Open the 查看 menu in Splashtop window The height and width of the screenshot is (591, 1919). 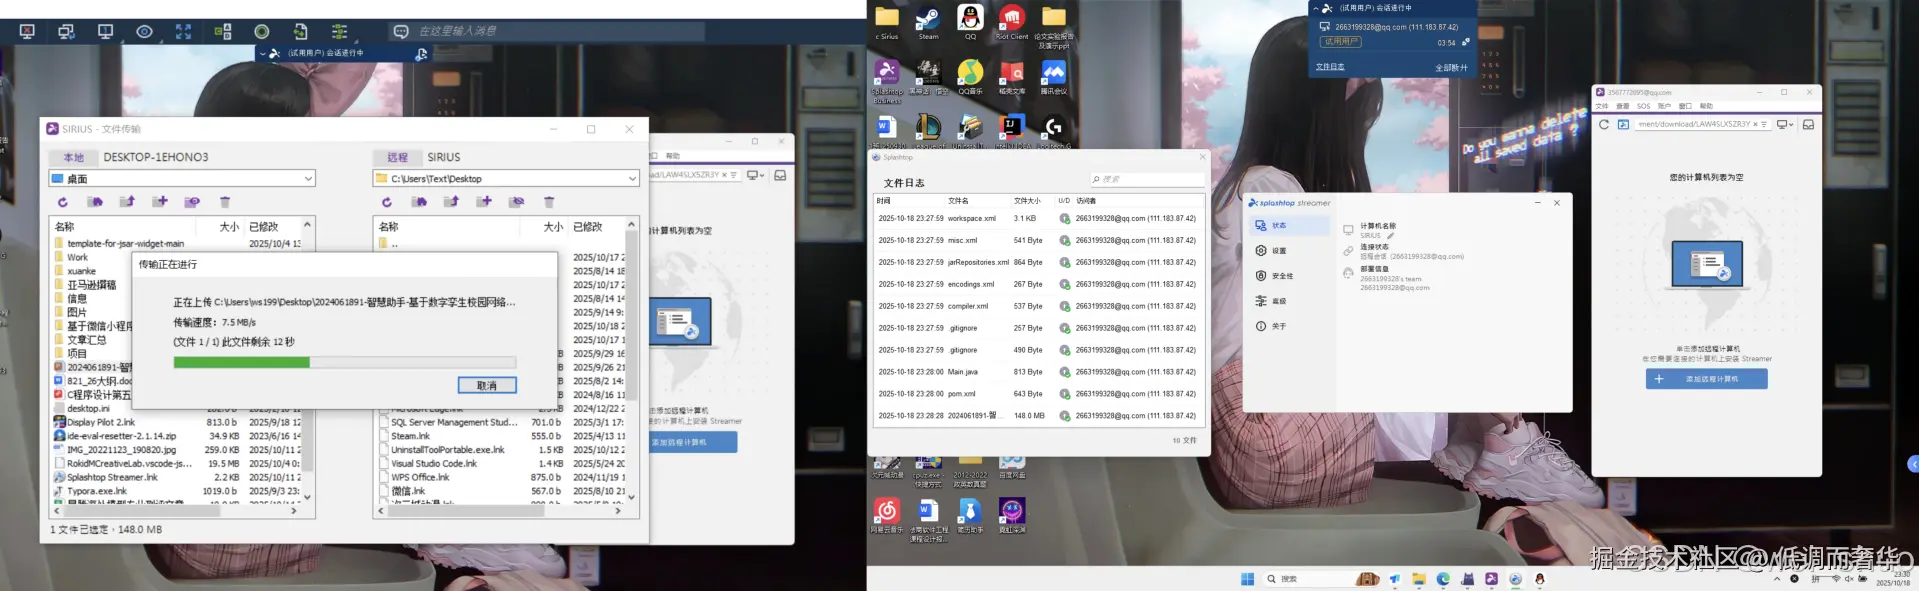click(x=1623, y=106)
